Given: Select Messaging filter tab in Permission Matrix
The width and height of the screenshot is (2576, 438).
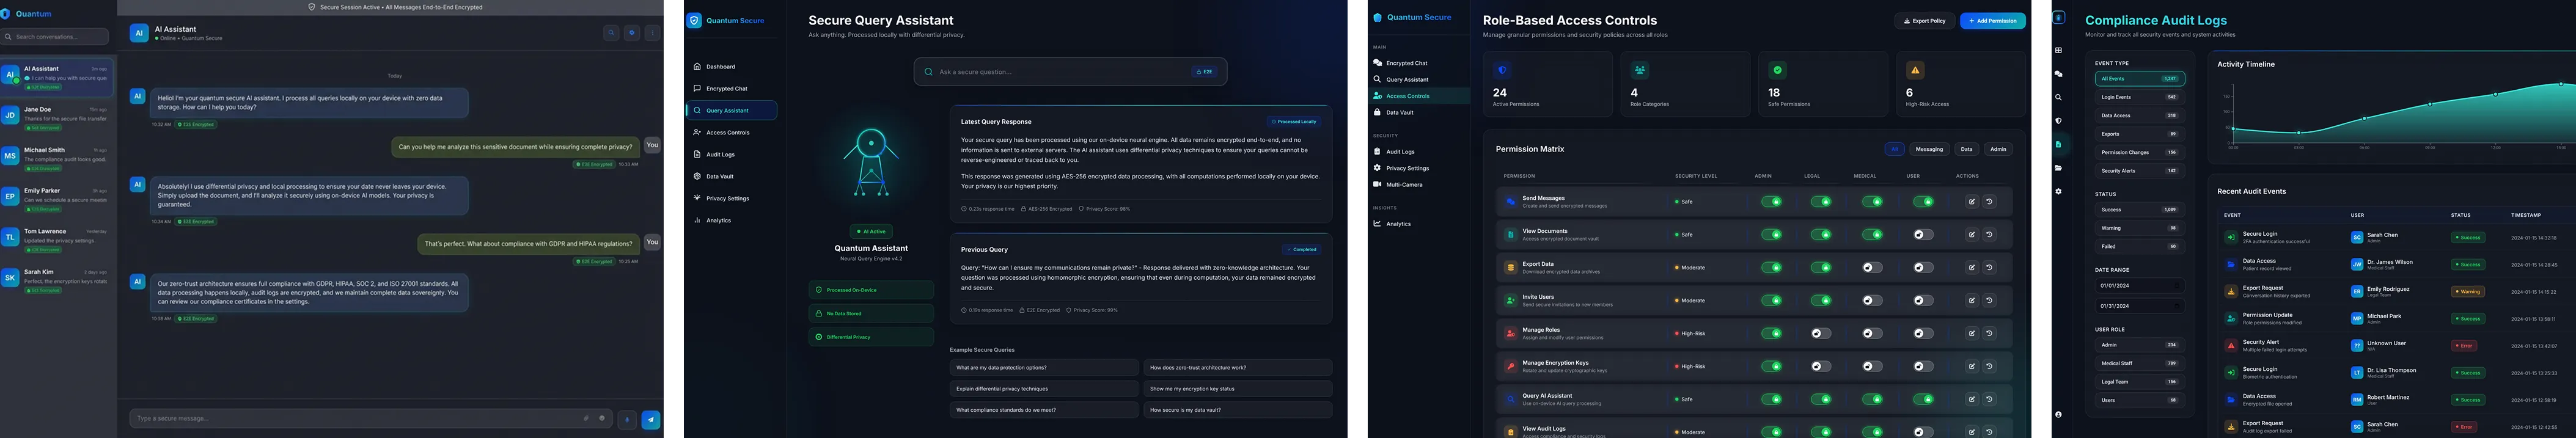Looking at the screenshot, I should click(1929, 150).
